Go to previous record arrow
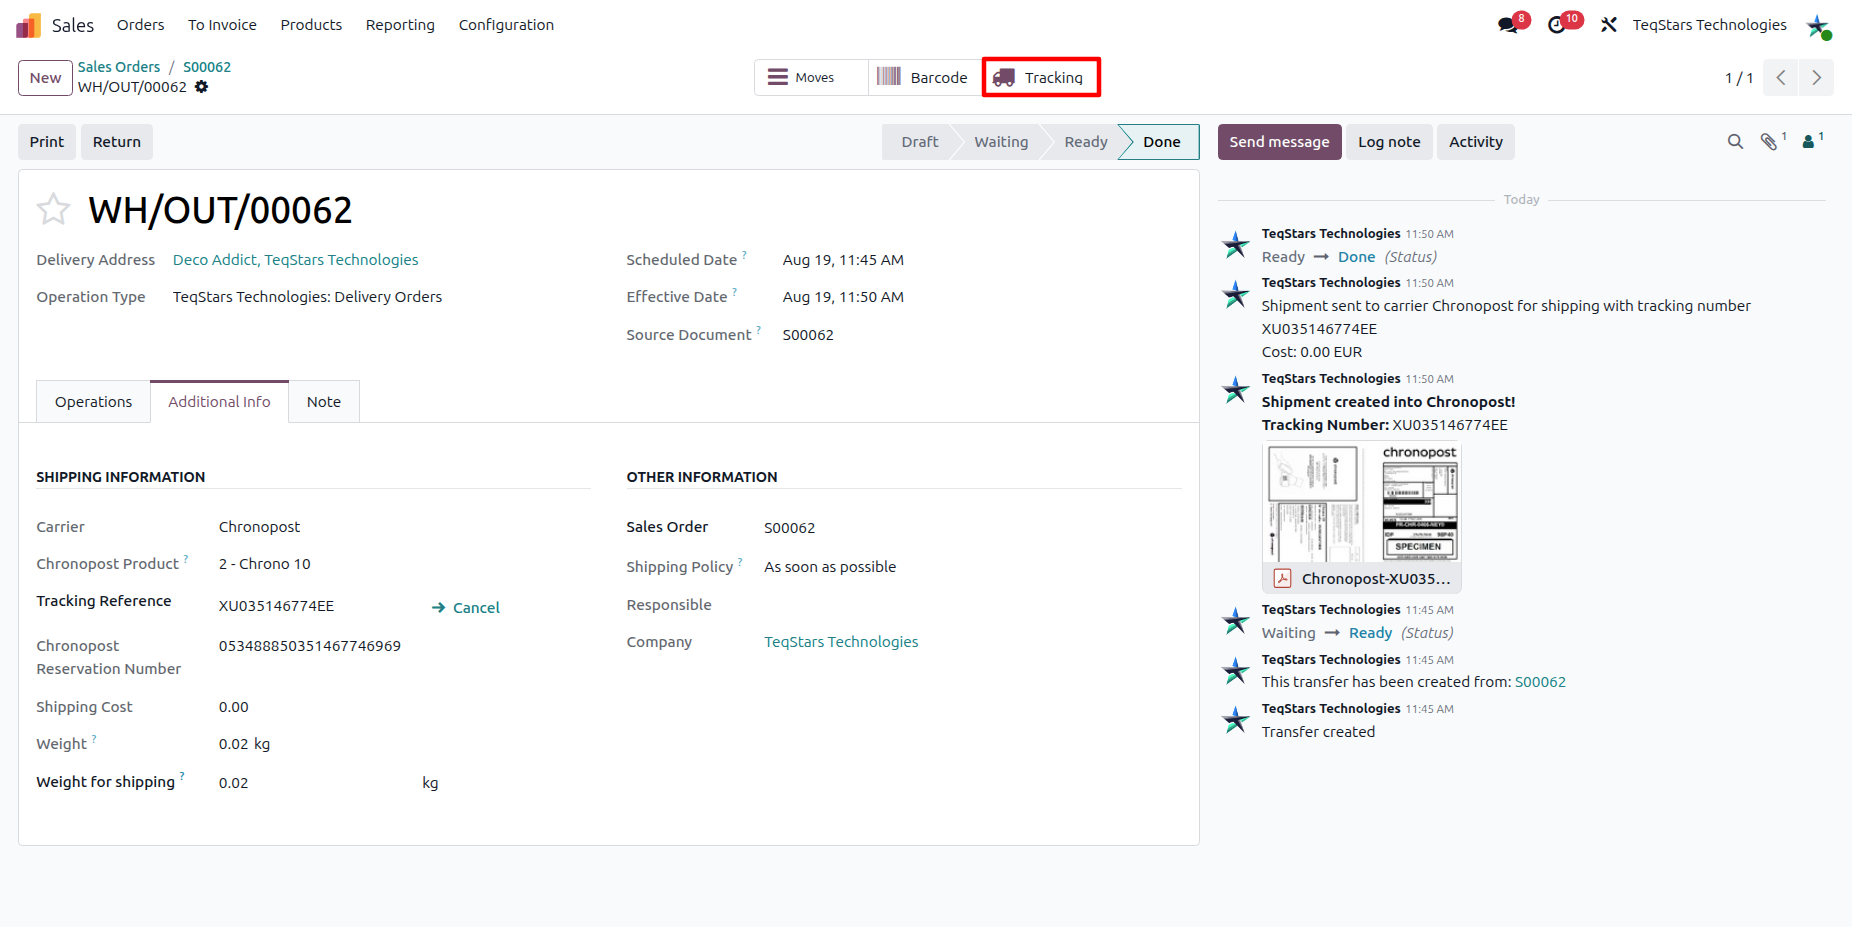This screenshot has width=1852, height=927. [1781, 78]
